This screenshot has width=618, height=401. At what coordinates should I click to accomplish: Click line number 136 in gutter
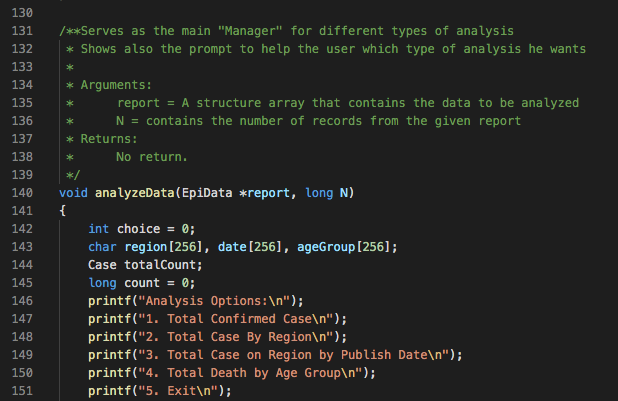pyautogui.click(x=22, y=121)
